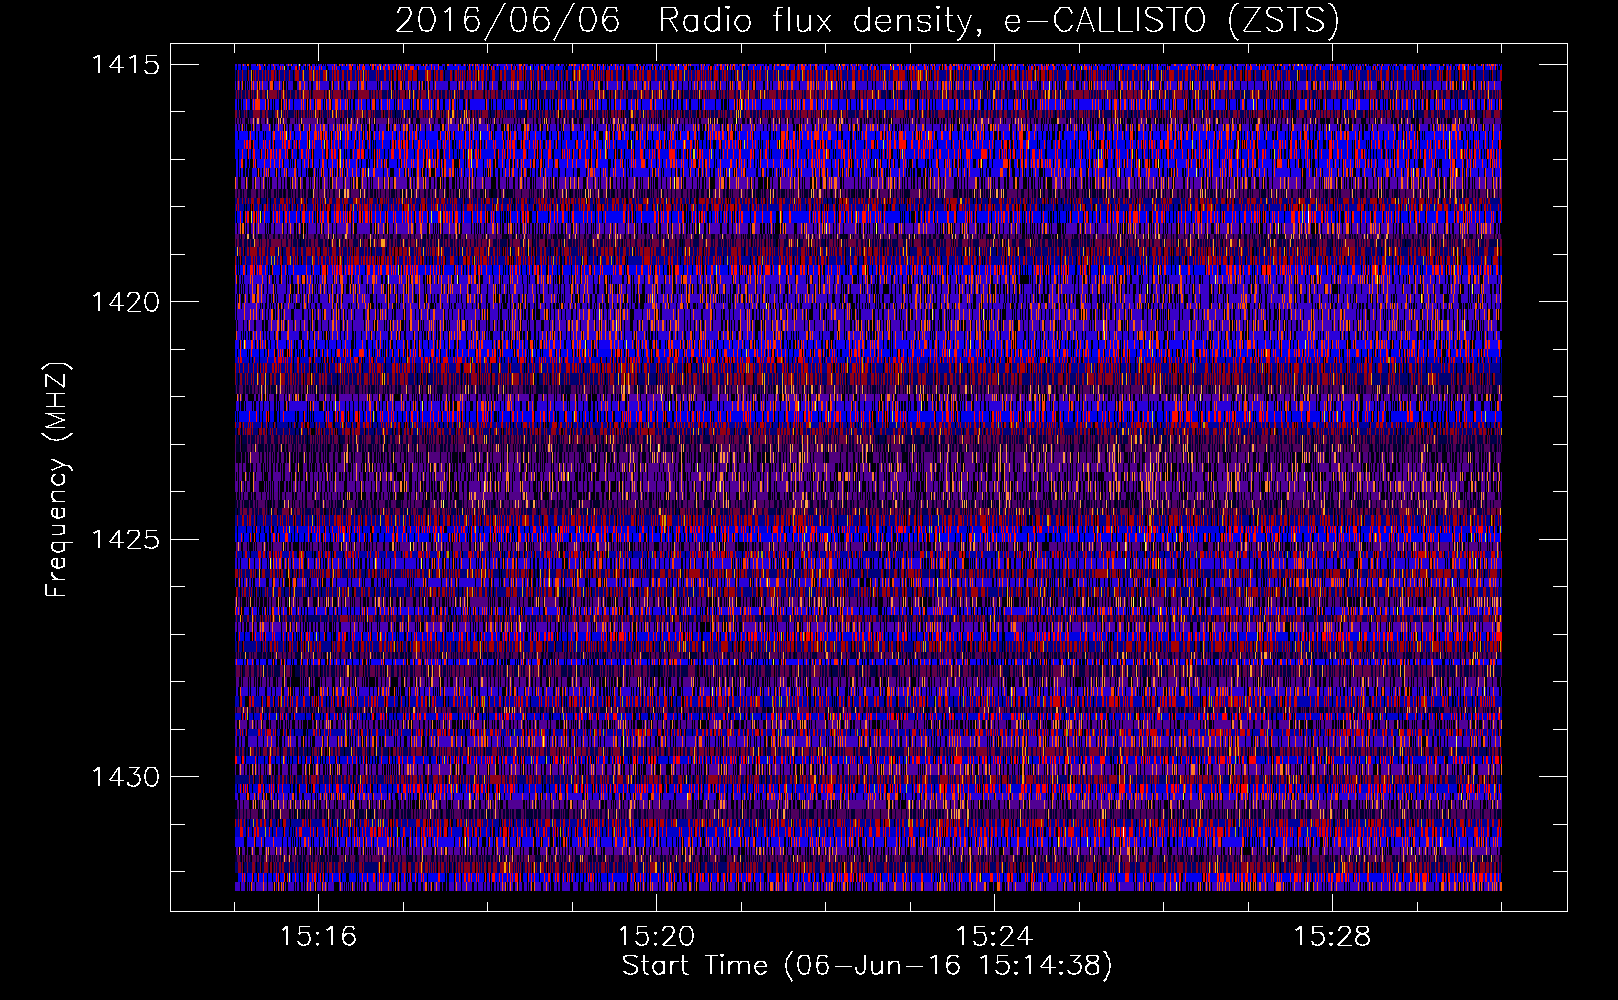
Task: Click the 1420 frequency axis label
Action: point(125,302)
